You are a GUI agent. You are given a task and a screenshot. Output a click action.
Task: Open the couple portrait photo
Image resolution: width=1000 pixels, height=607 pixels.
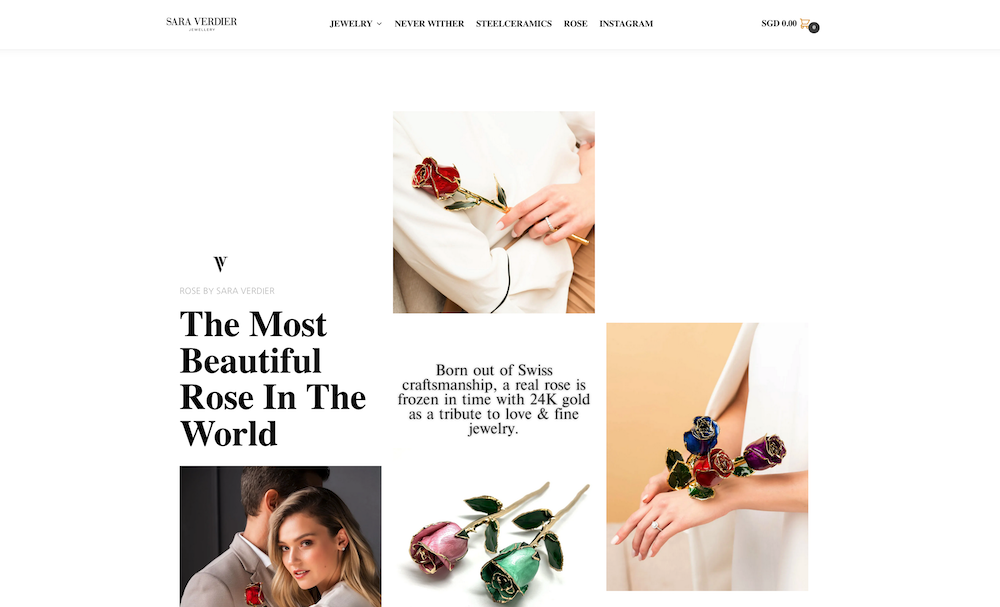coord(281,536)
